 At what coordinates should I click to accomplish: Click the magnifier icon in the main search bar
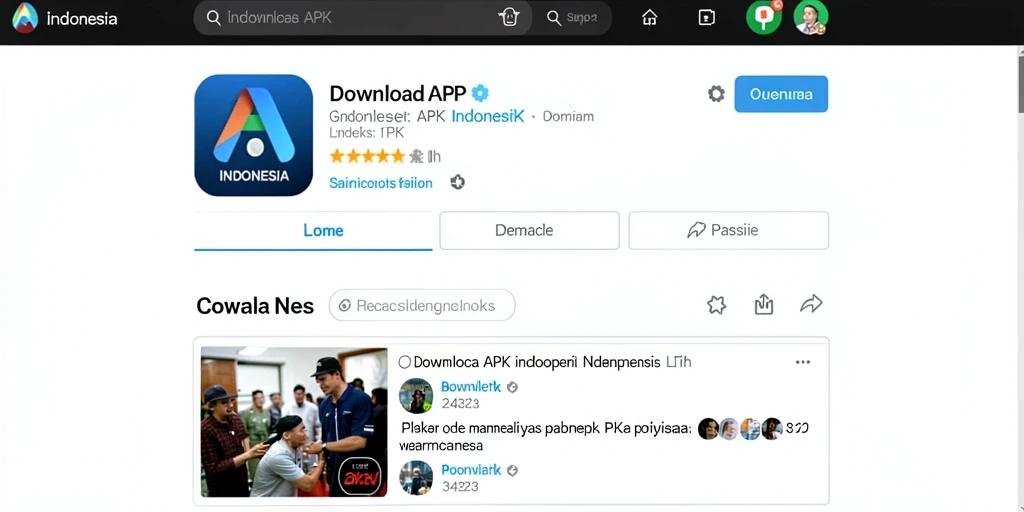pos(214,18)
